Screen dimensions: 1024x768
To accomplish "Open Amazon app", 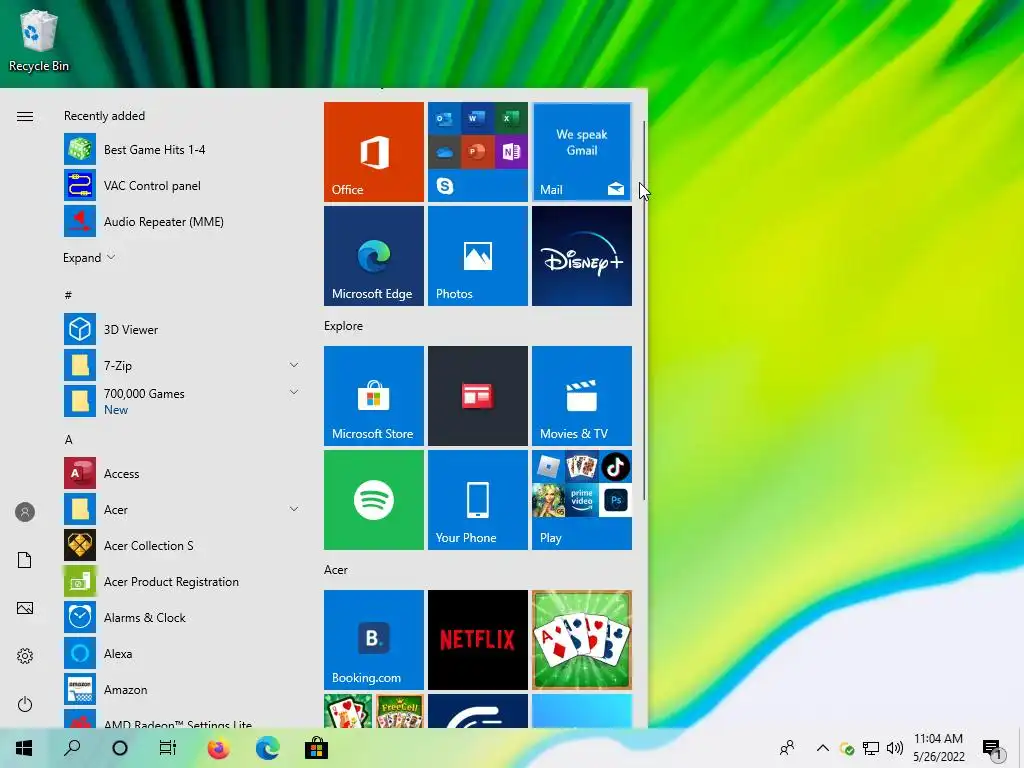I will tap(183, 690).
